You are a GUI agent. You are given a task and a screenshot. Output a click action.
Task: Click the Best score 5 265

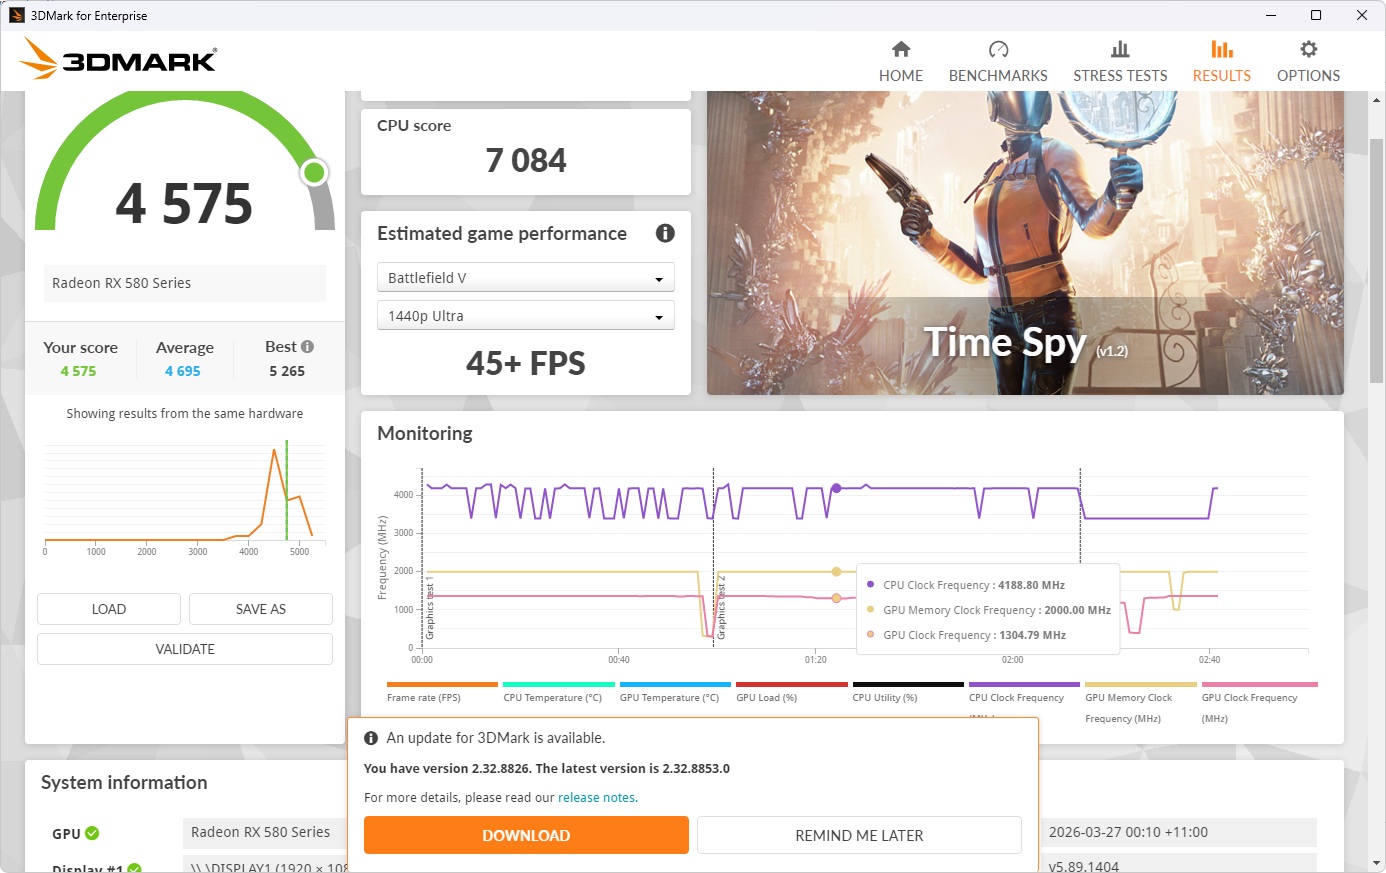tap(287, 371)
